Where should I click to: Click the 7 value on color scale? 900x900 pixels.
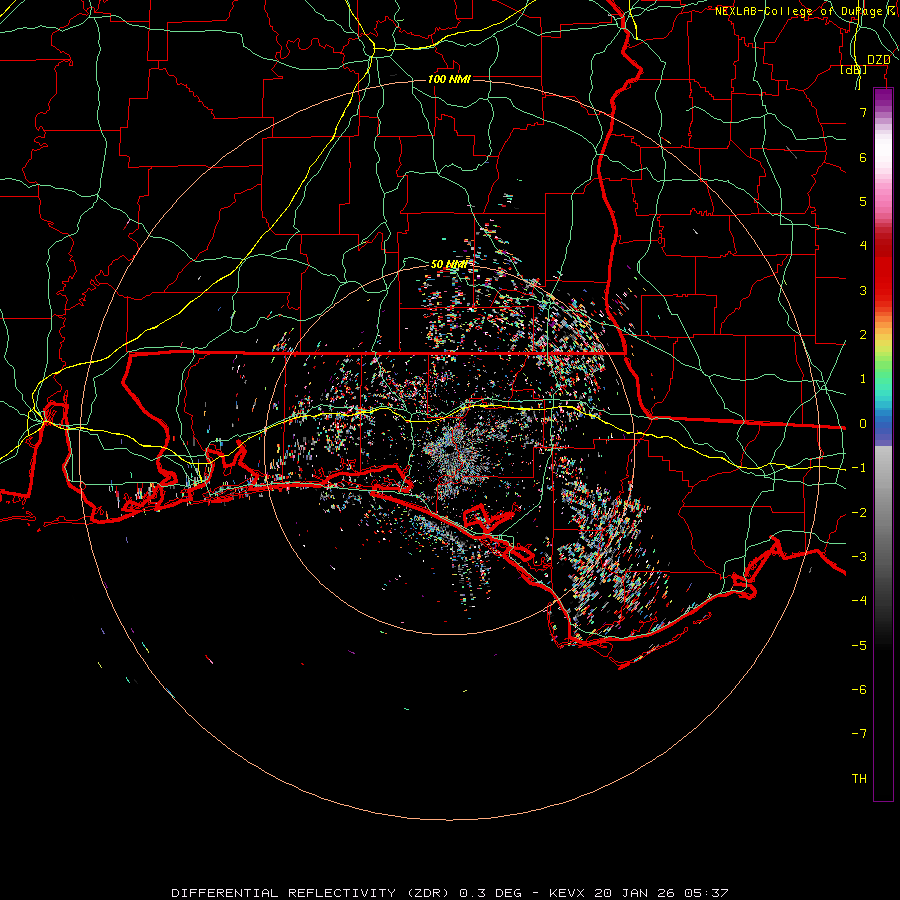[863, 112]
